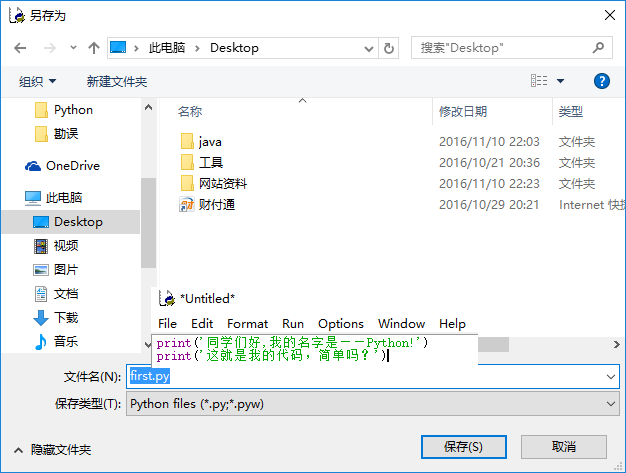The height and width of the screenshot is (473, 626).
Task: Open 音乐 in the sidebar
Action: click(56, 342)
